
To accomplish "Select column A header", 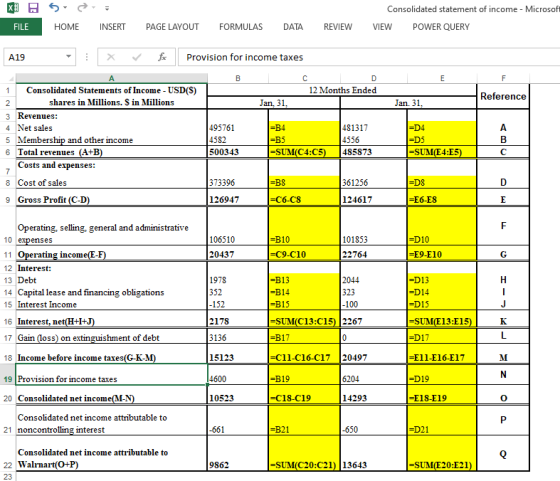I will (x=111, y=78).
